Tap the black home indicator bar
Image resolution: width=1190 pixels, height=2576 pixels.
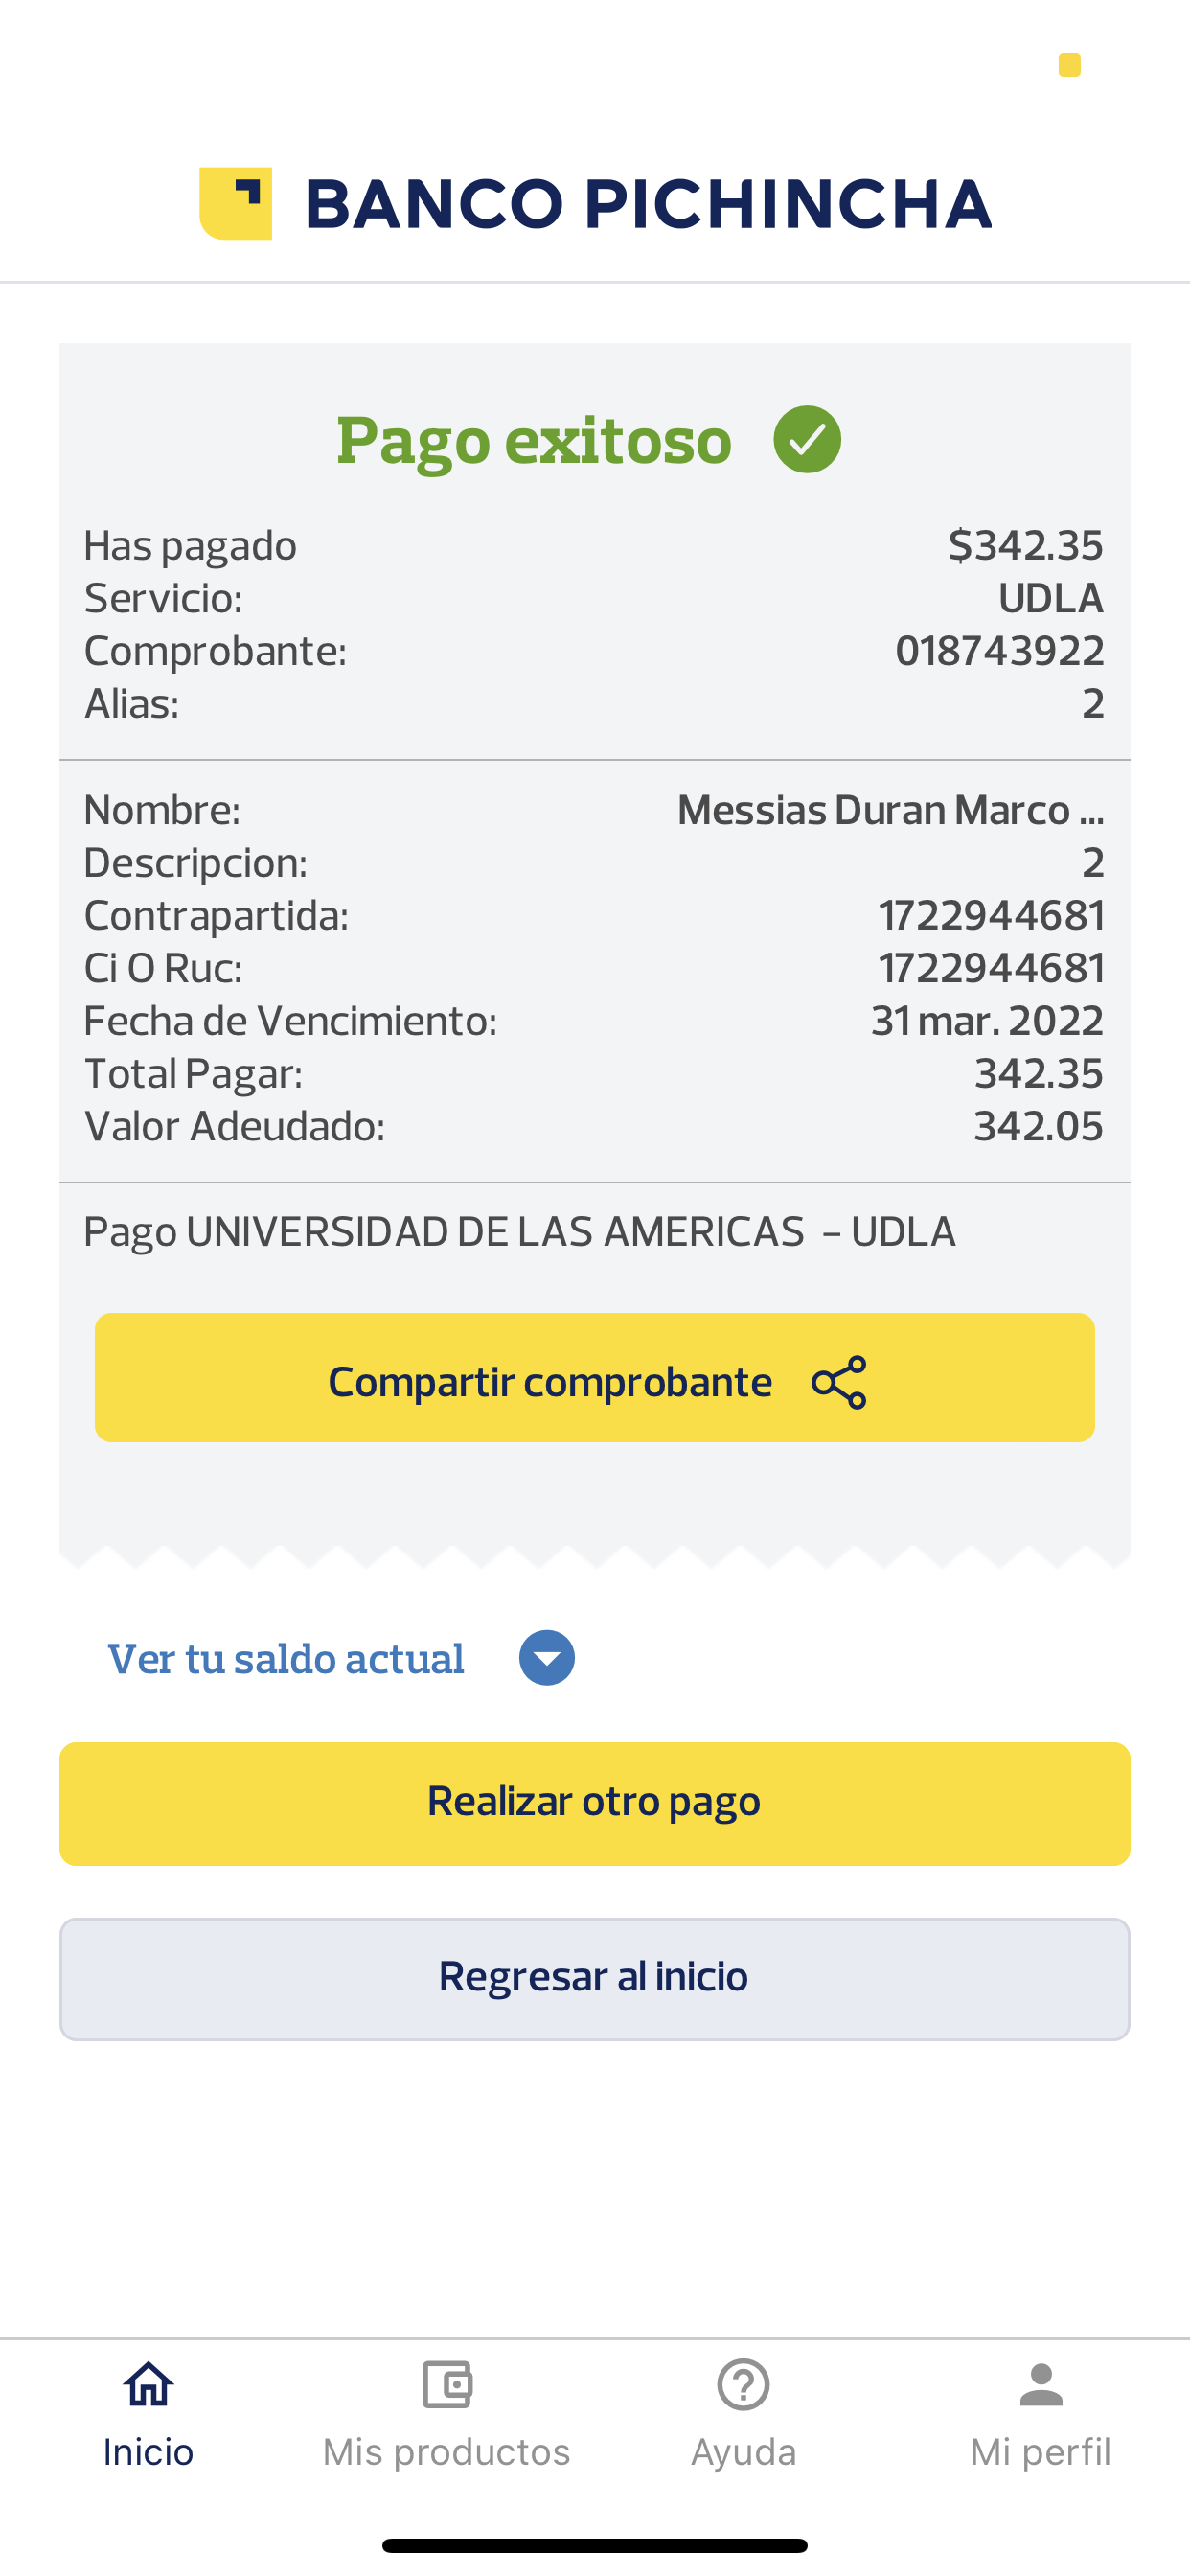click(x=595, y=2545)
